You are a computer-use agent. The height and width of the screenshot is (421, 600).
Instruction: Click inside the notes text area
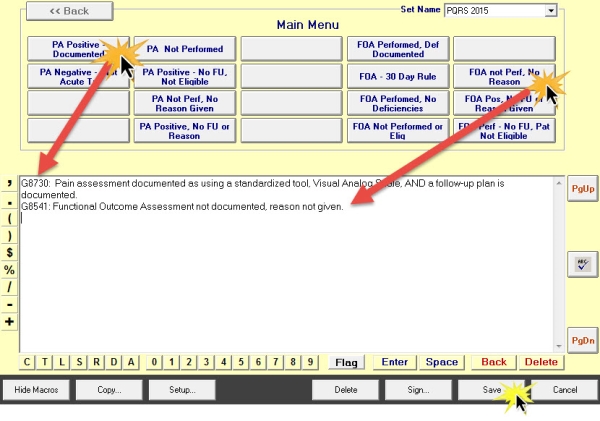point(290,280)
